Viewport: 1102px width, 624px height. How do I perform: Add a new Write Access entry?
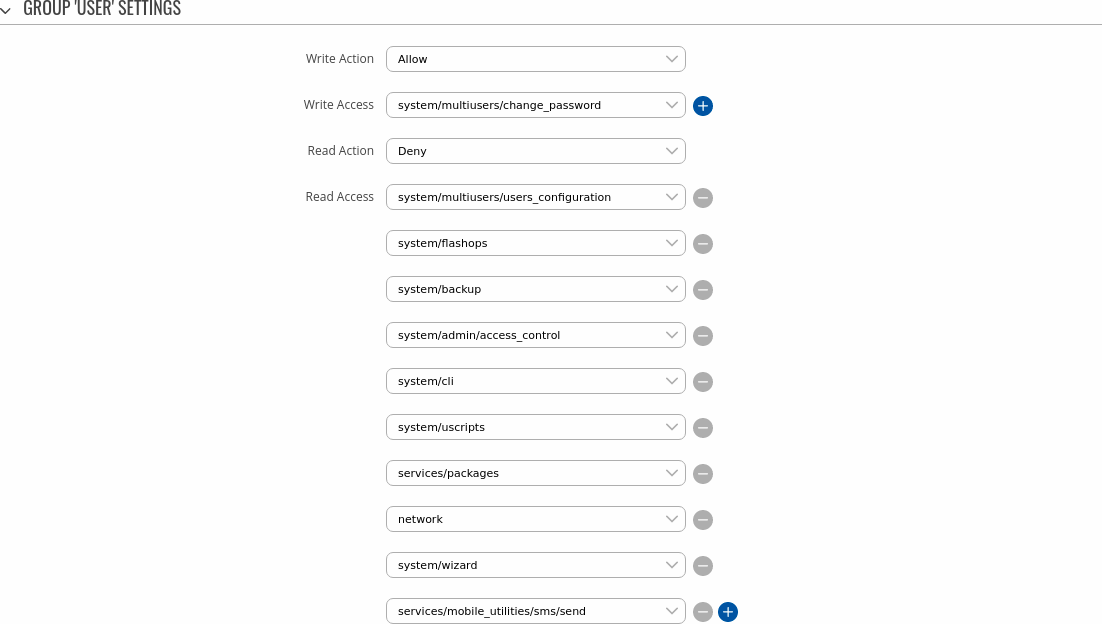pyautogui.click(x=703, y=106)
